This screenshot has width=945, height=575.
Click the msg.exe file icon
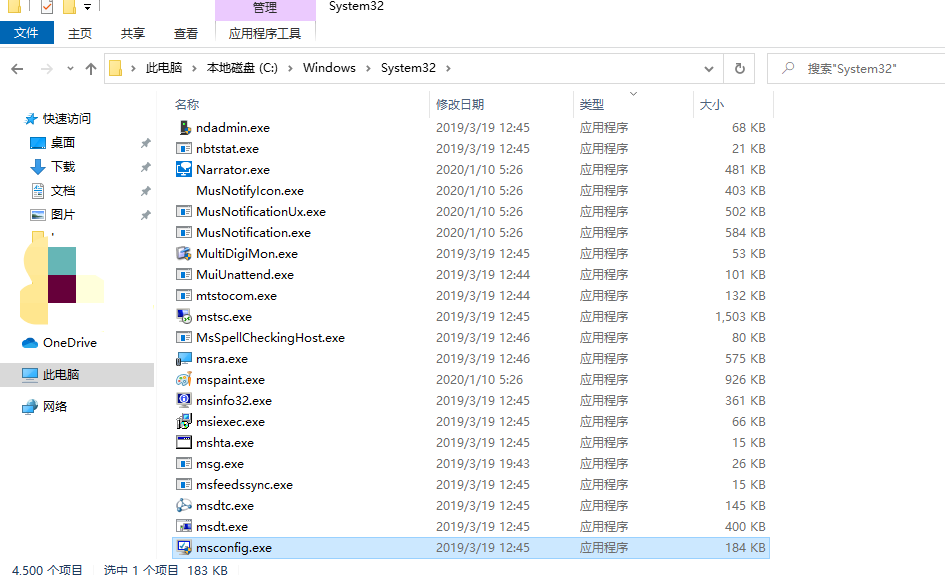point(184,463)
